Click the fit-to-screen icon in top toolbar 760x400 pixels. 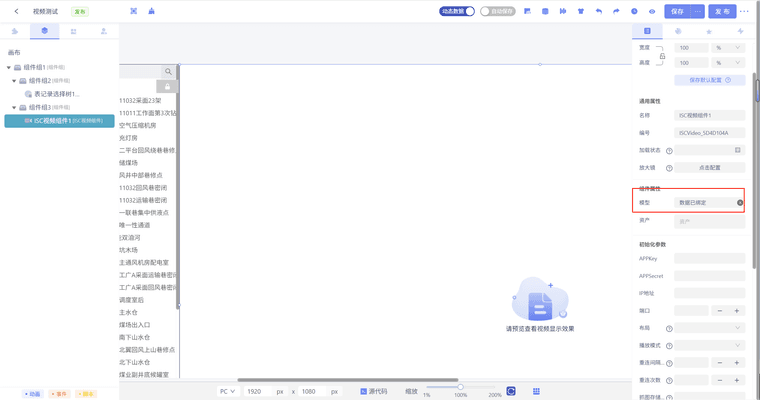(x=134, y=11)
